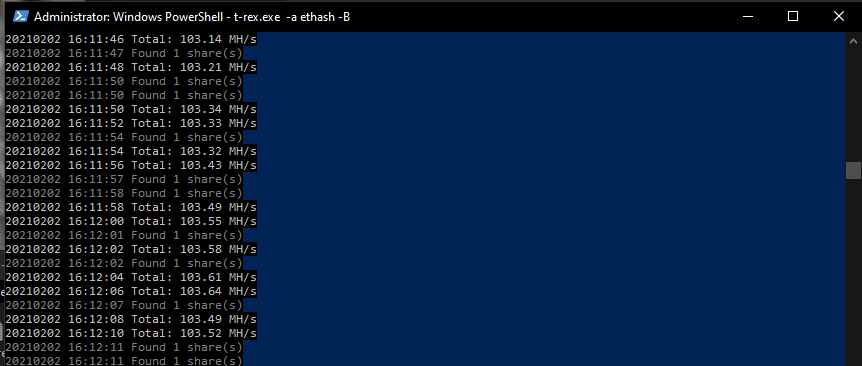Click the vertical scrollbar thumb
Viewport: 862px width, 366px height.
pos(853,170)
